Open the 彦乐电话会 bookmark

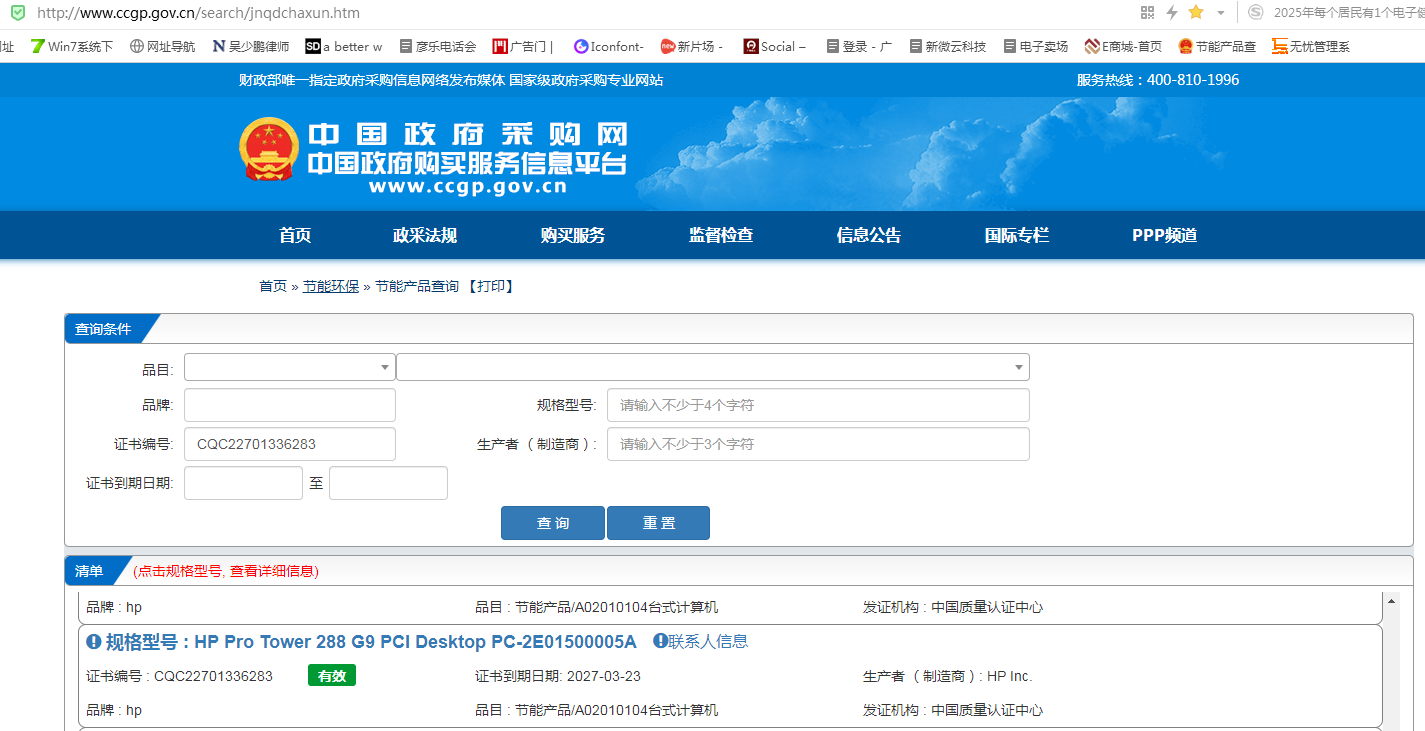tap(438, 46)
